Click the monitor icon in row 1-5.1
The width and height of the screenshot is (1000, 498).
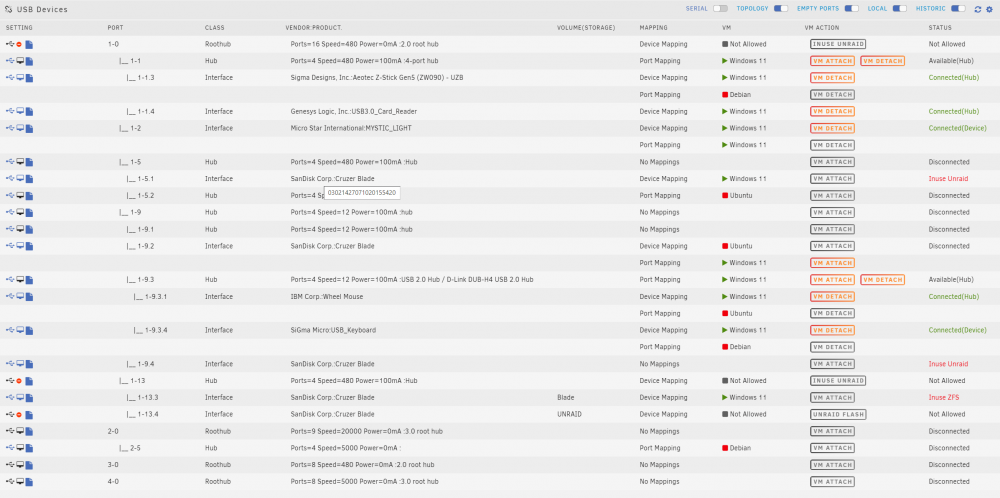click(20, 179)
